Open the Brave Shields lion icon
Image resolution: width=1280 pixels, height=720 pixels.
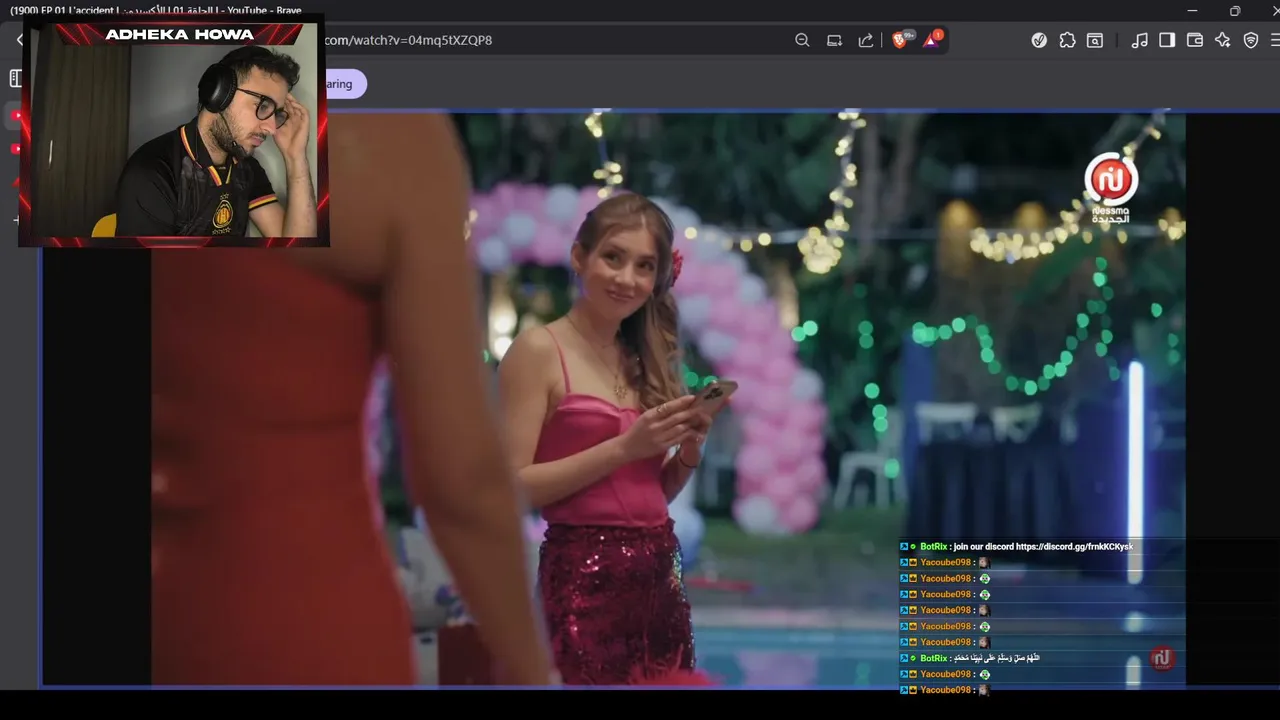coord(900,40)
